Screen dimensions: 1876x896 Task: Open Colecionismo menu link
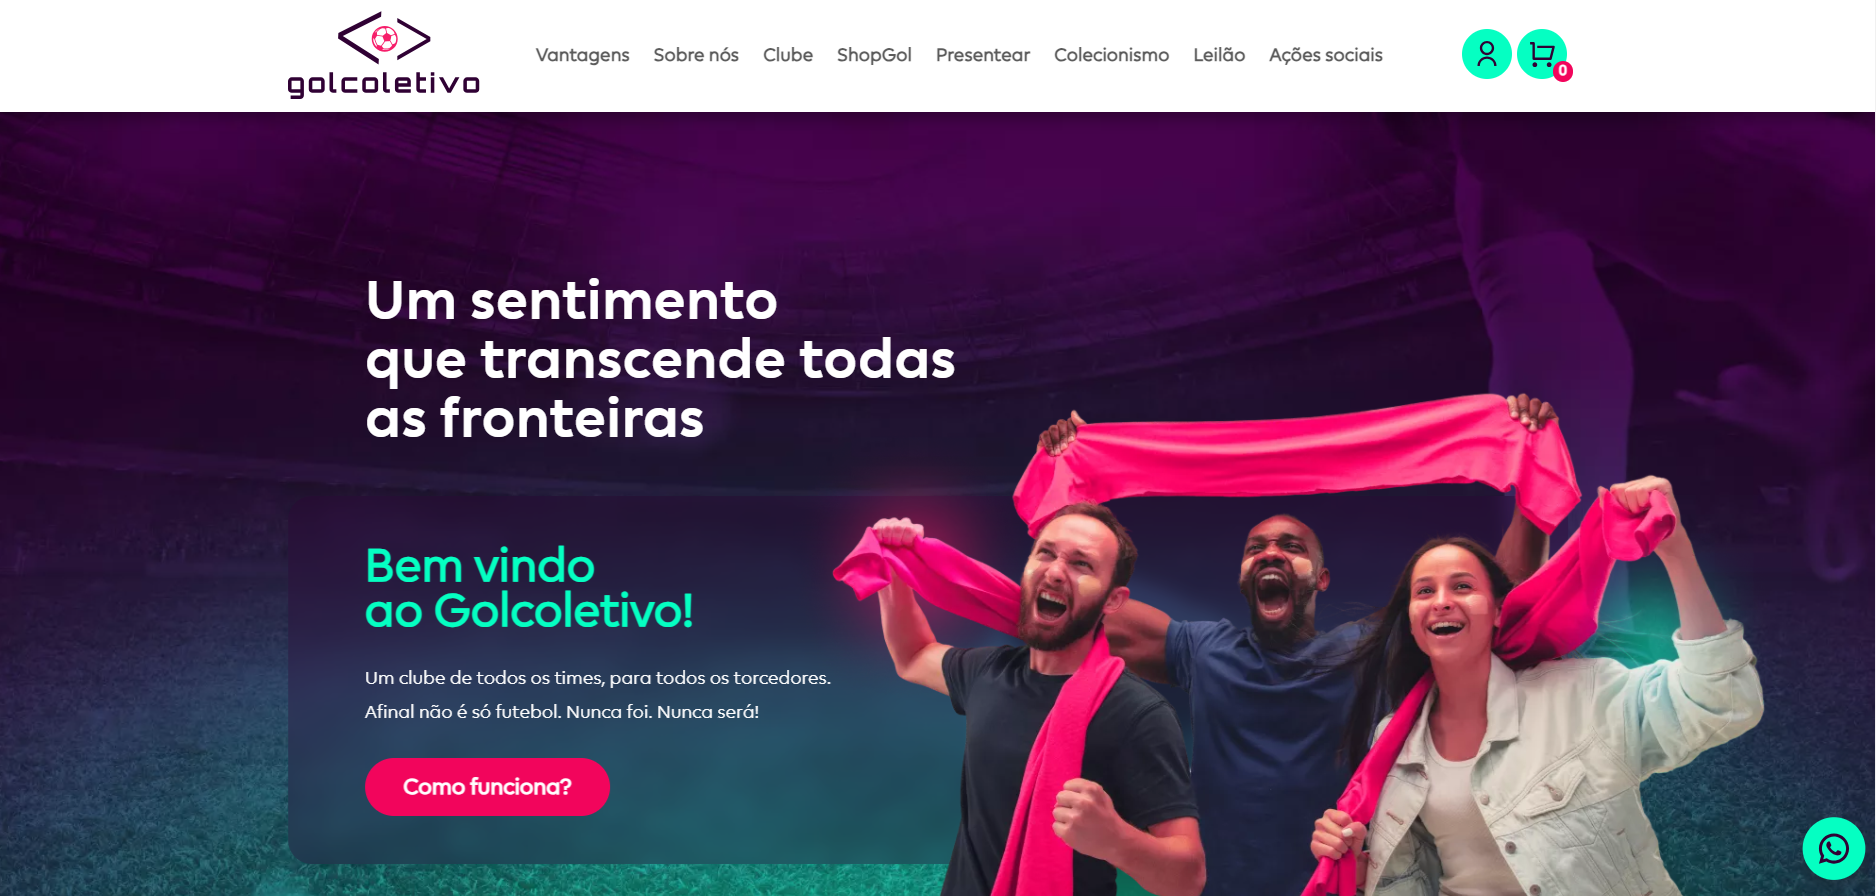click(x=1111, y=55)
